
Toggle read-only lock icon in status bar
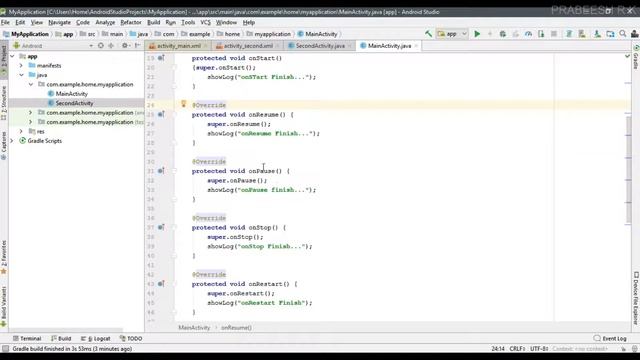pos(624,349)
